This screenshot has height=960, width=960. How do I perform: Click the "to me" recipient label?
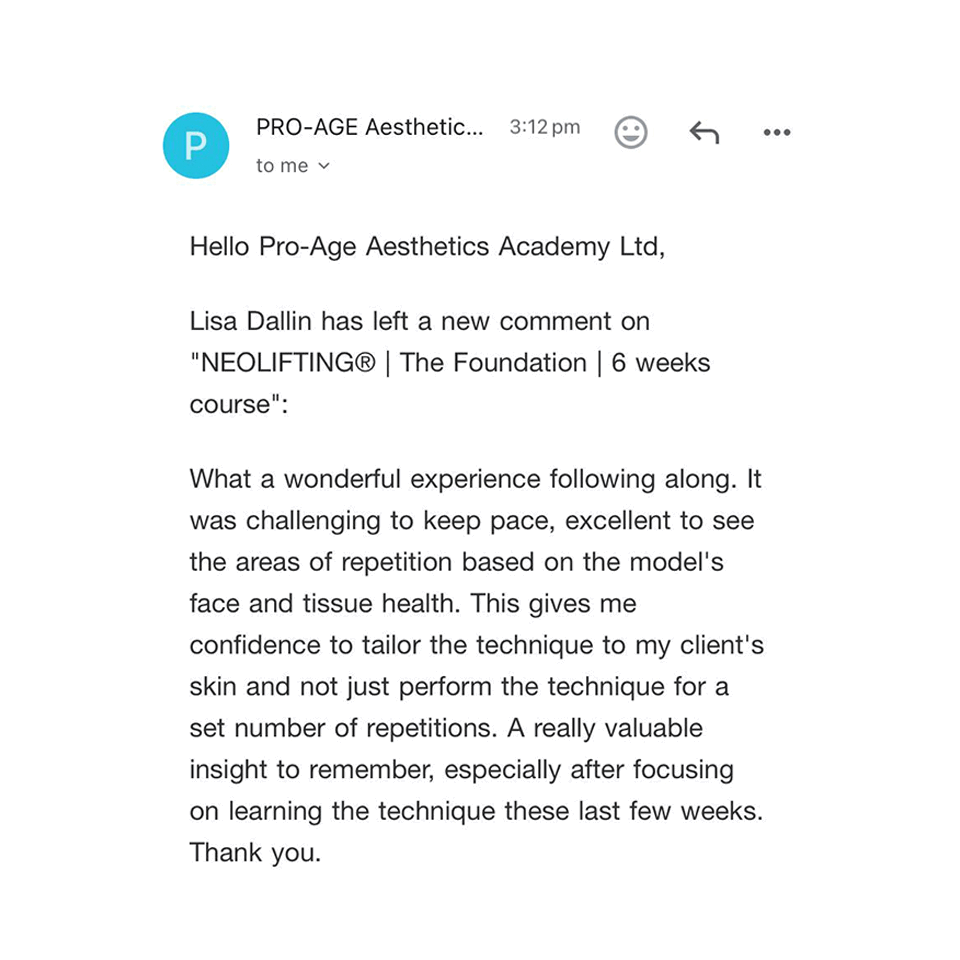[x=282, y=167]
